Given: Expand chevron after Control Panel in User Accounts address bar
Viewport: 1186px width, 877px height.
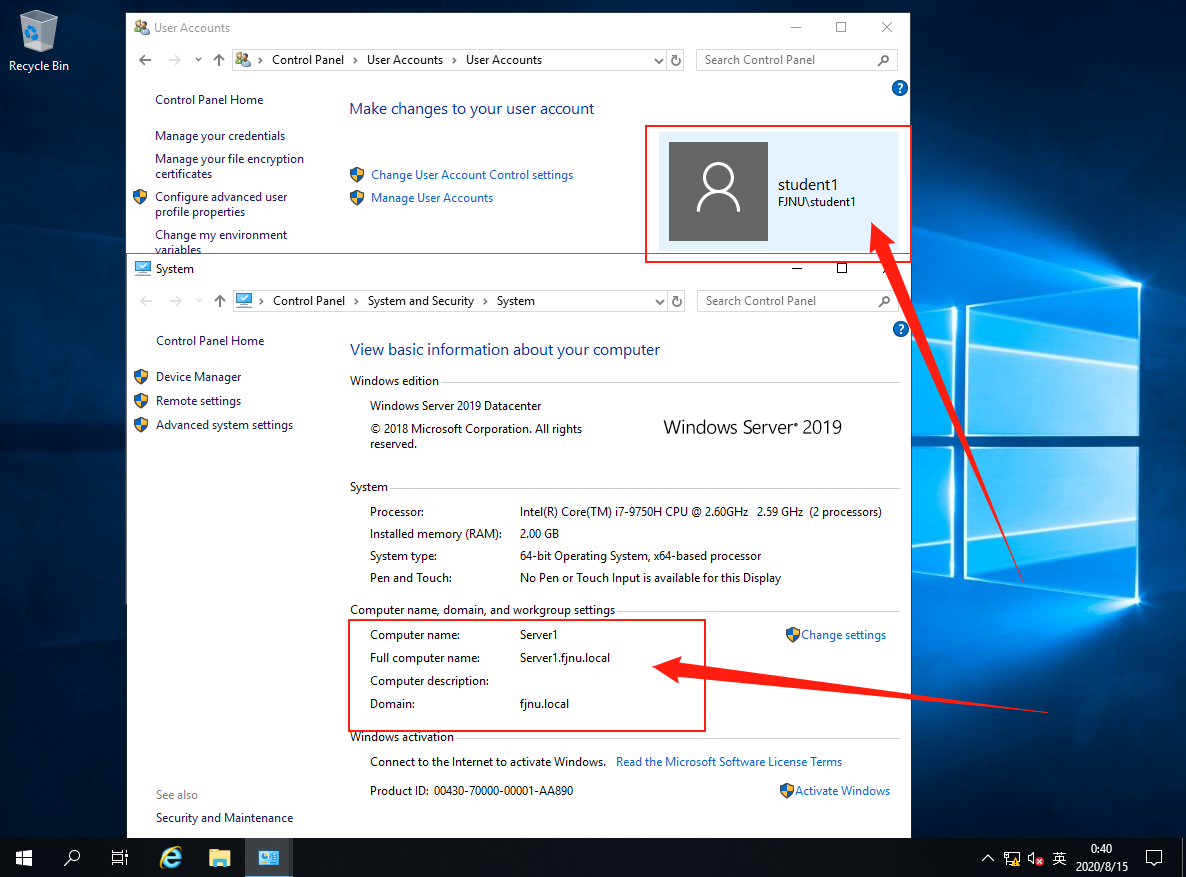Looking at the screenshot, I should point(355,60).
